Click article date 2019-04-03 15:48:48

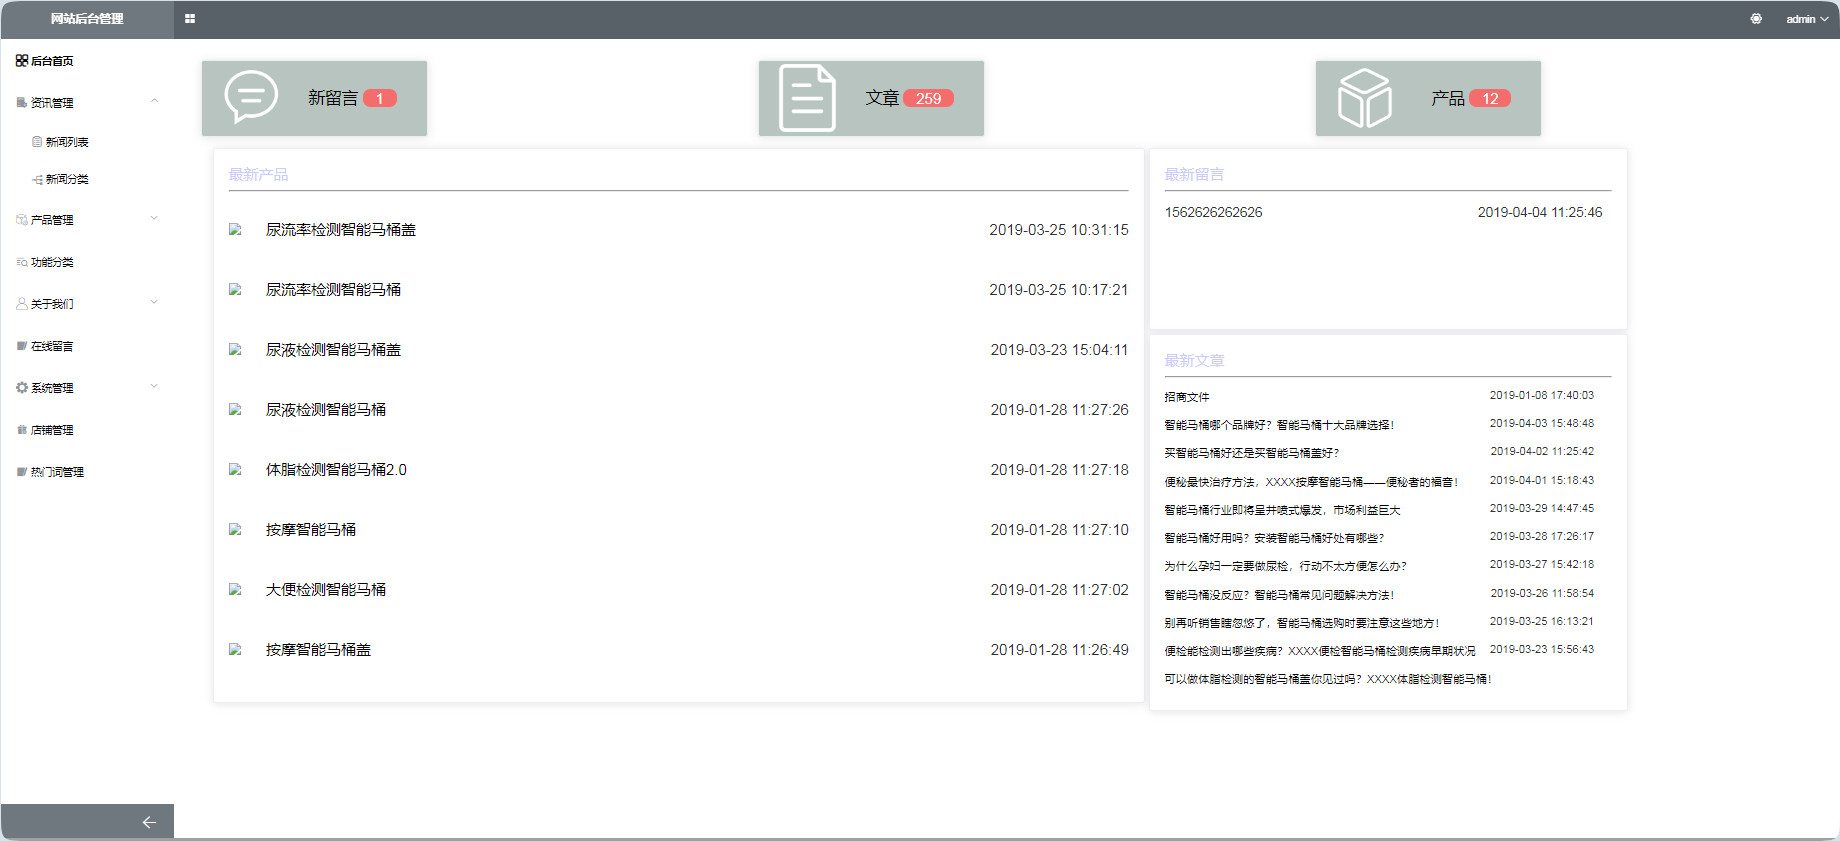coord(1542,423)
